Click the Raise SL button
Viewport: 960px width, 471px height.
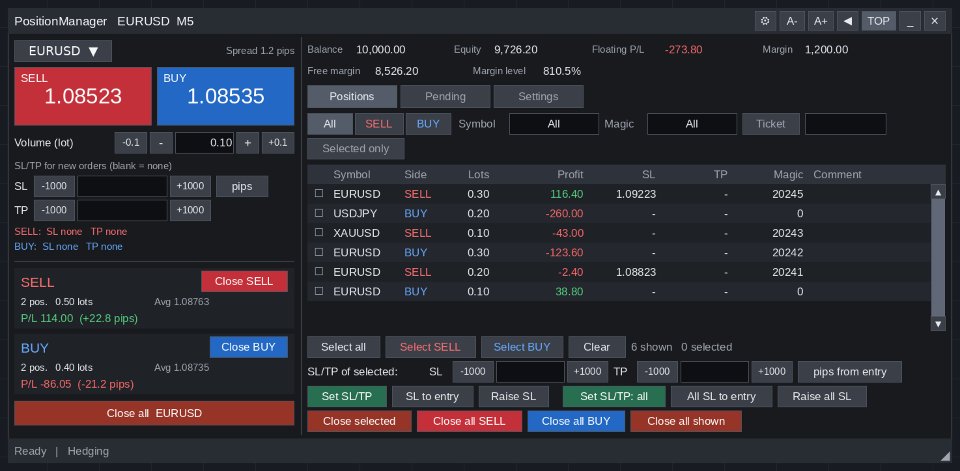(x=513, y=396)
